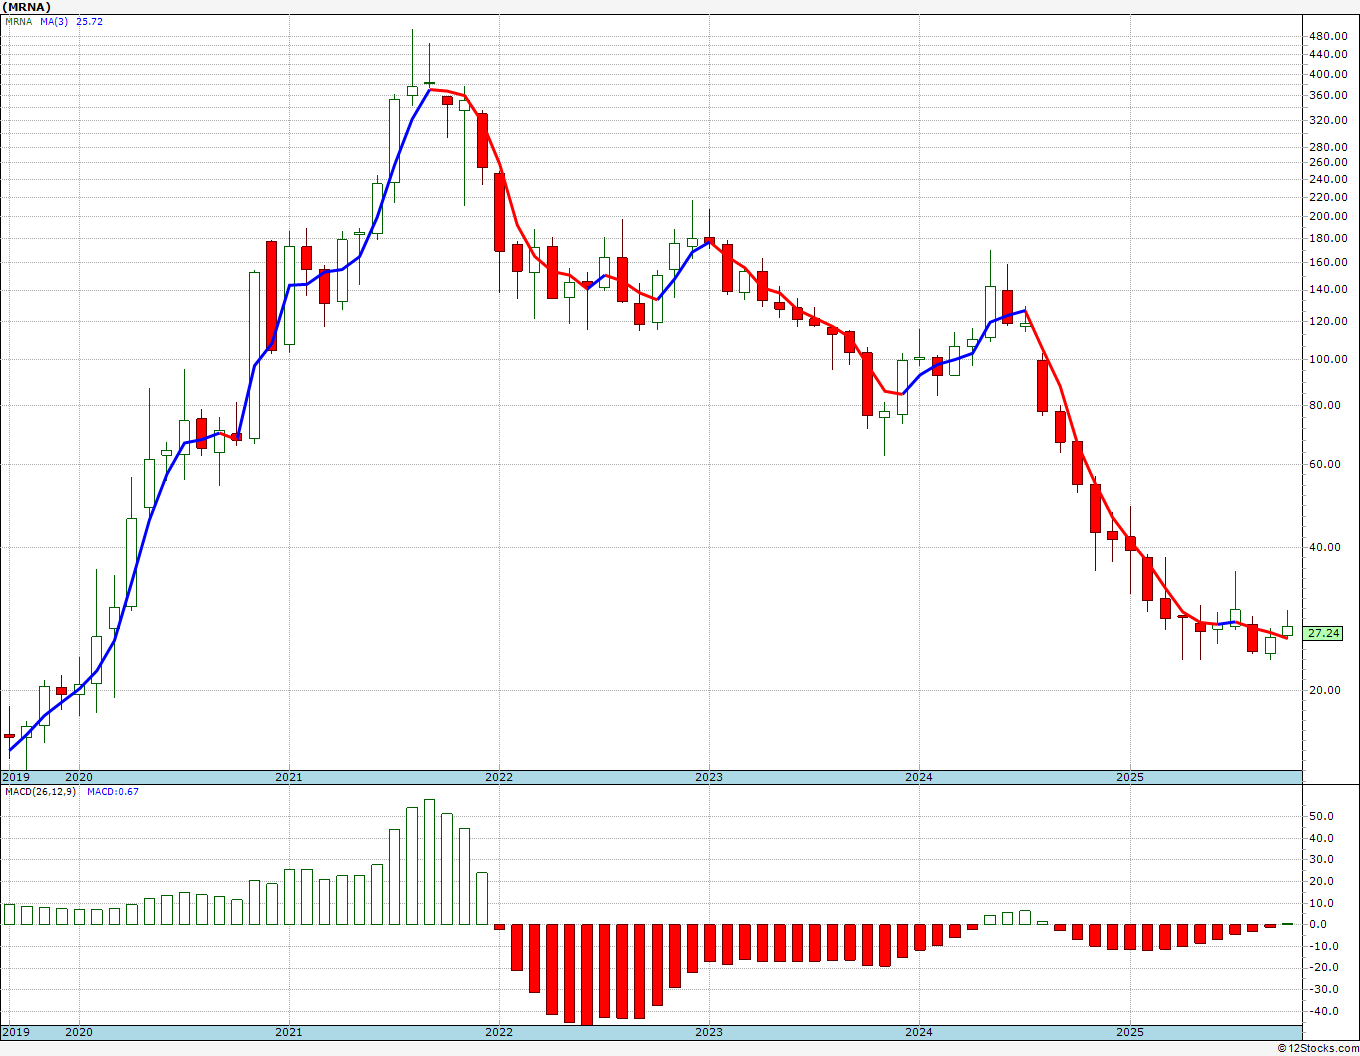Screen dimensions: 1360x1056
Task: Click 2024 on the price chart time axis
Action: (919, 777)
